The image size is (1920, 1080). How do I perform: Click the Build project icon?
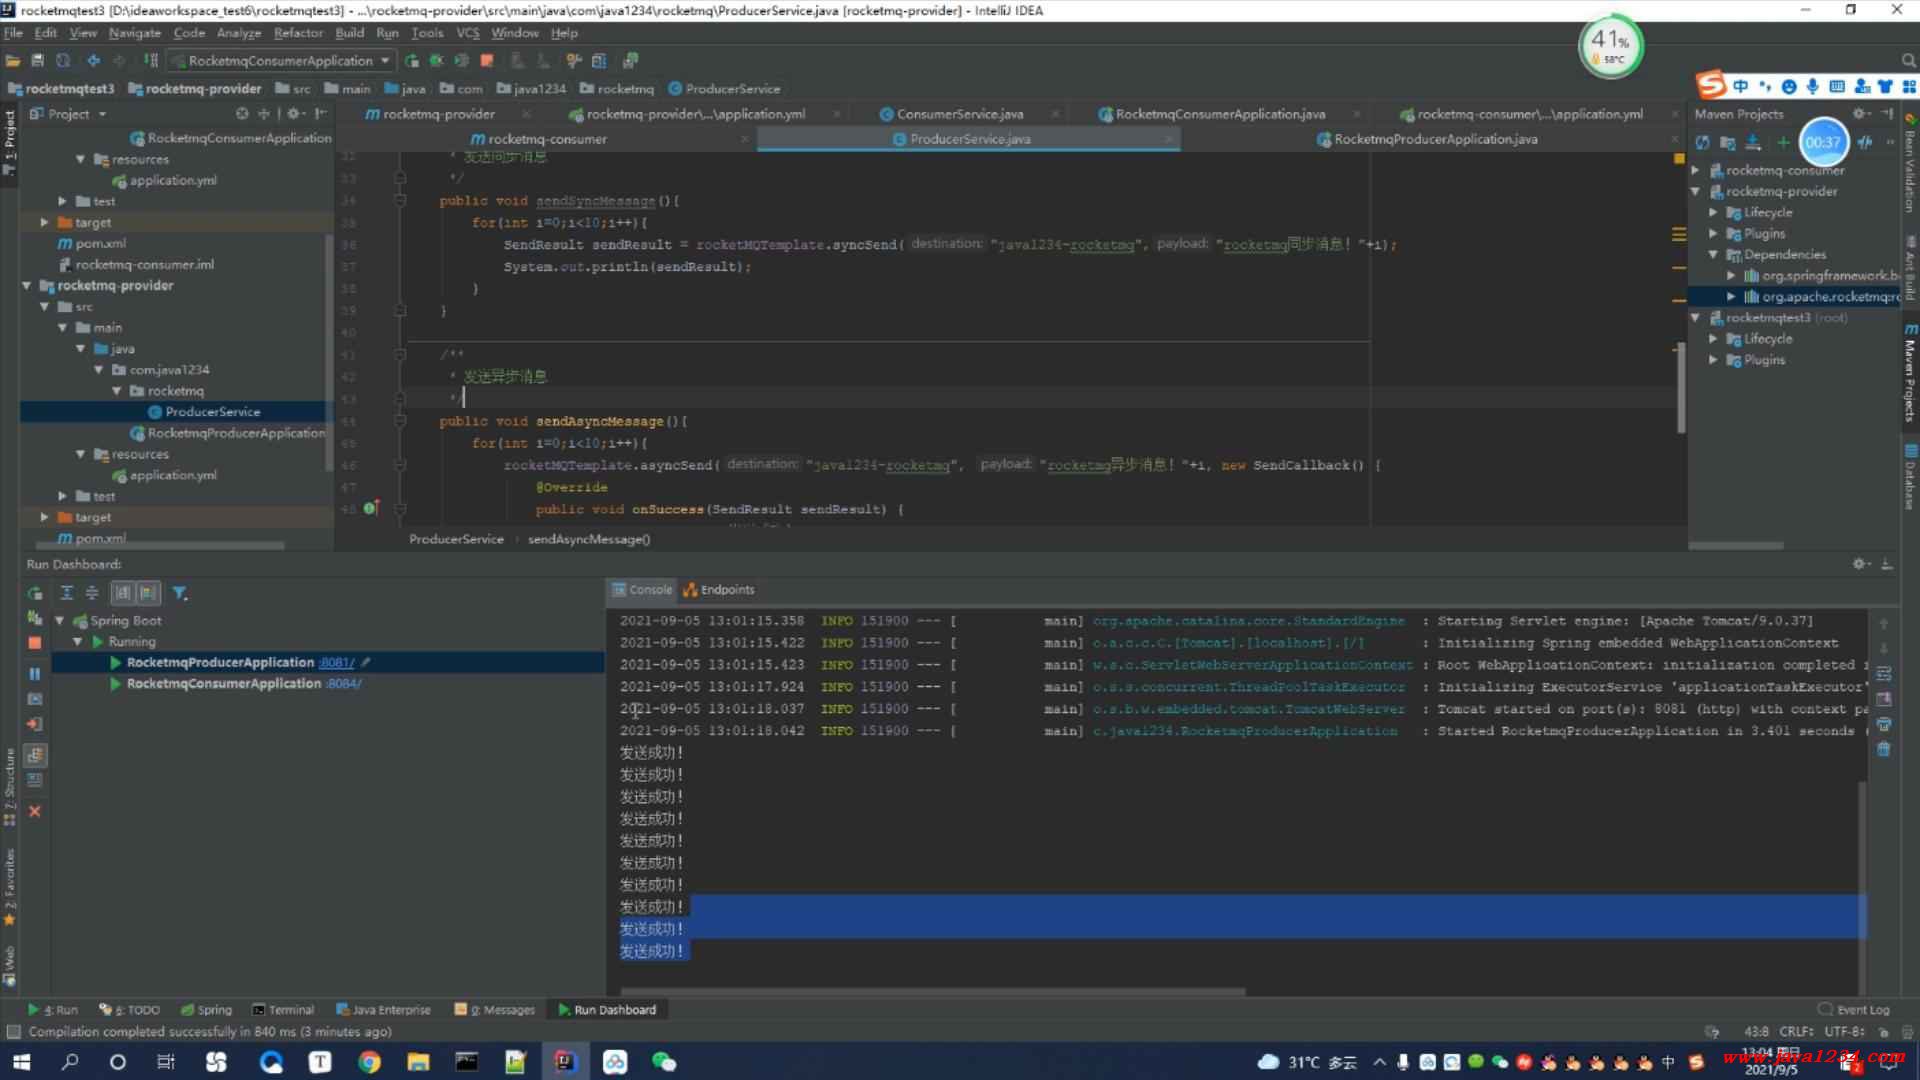(x=152, y=61)
